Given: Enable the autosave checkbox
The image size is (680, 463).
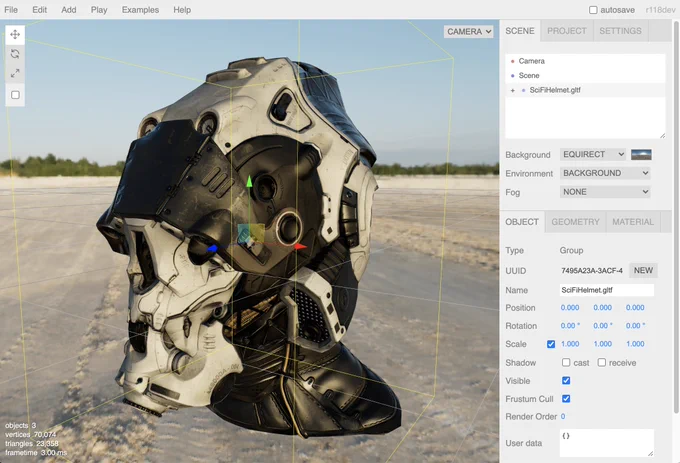Looking at the screenshot, I should point(593,10).
